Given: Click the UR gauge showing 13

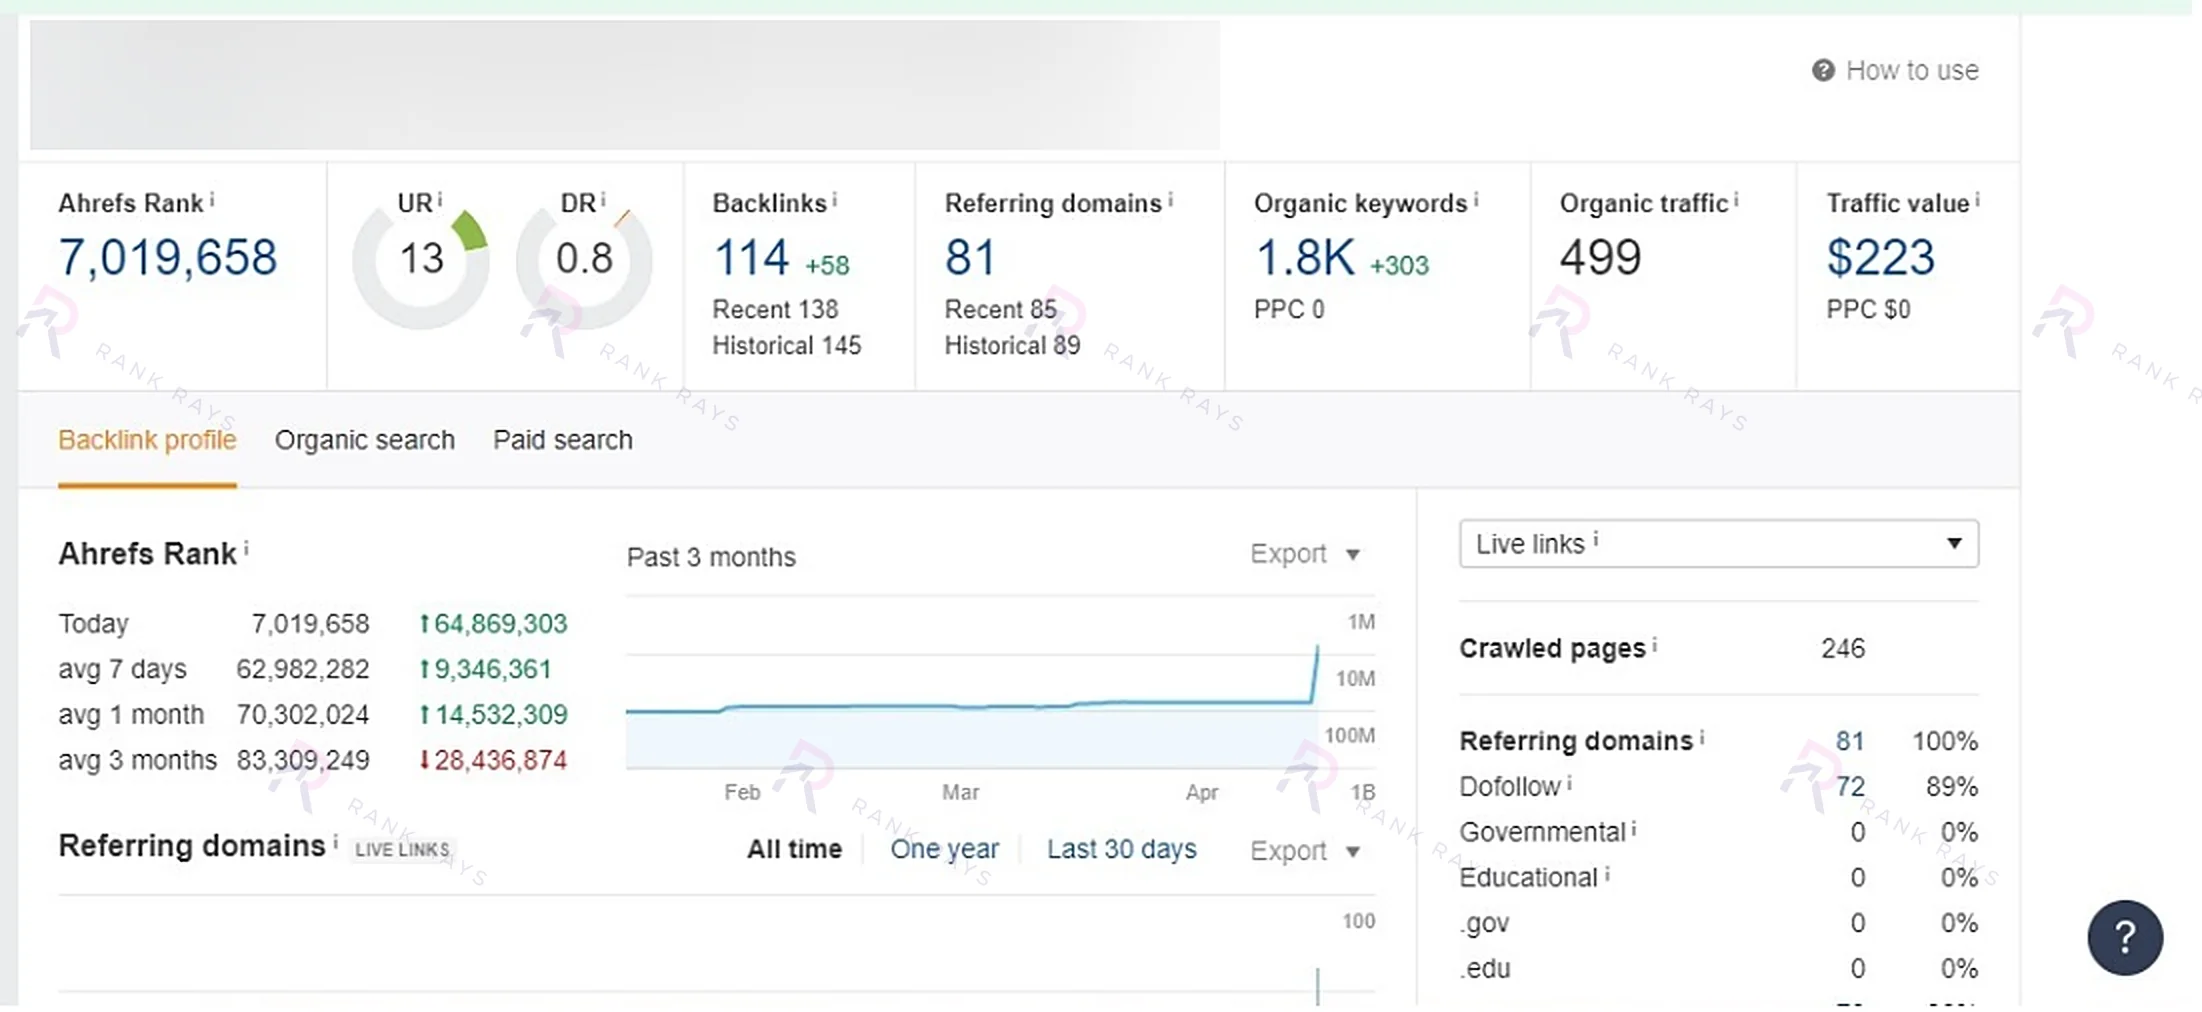Looking at the screenshot, I should click(421, 260).
